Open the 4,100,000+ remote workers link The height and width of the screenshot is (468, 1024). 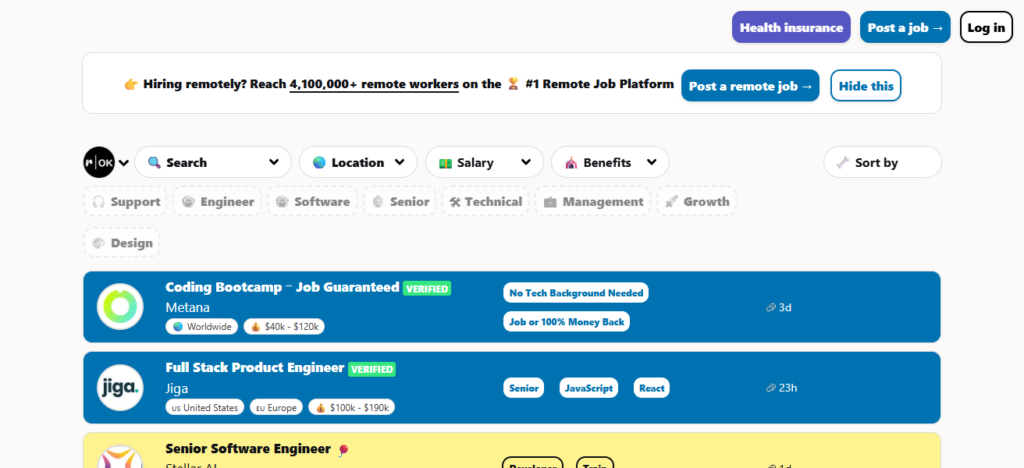(374, 84)
